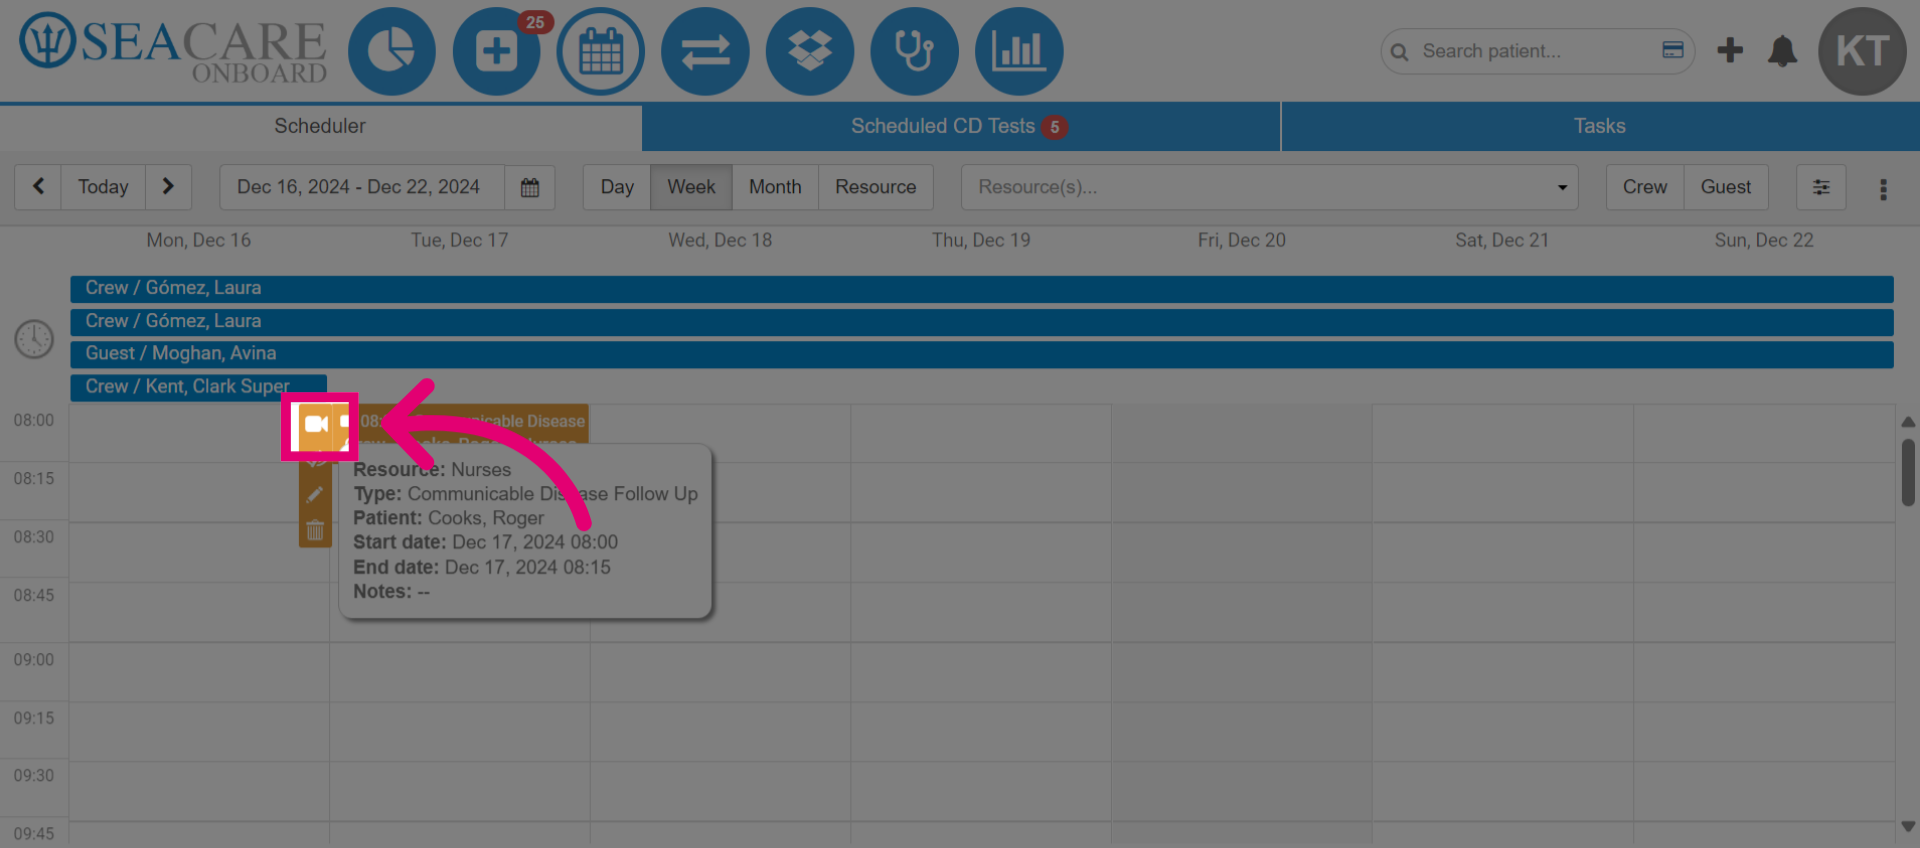Toggle the Crew filter
Screen dimensions: 1920x848
1645,187
